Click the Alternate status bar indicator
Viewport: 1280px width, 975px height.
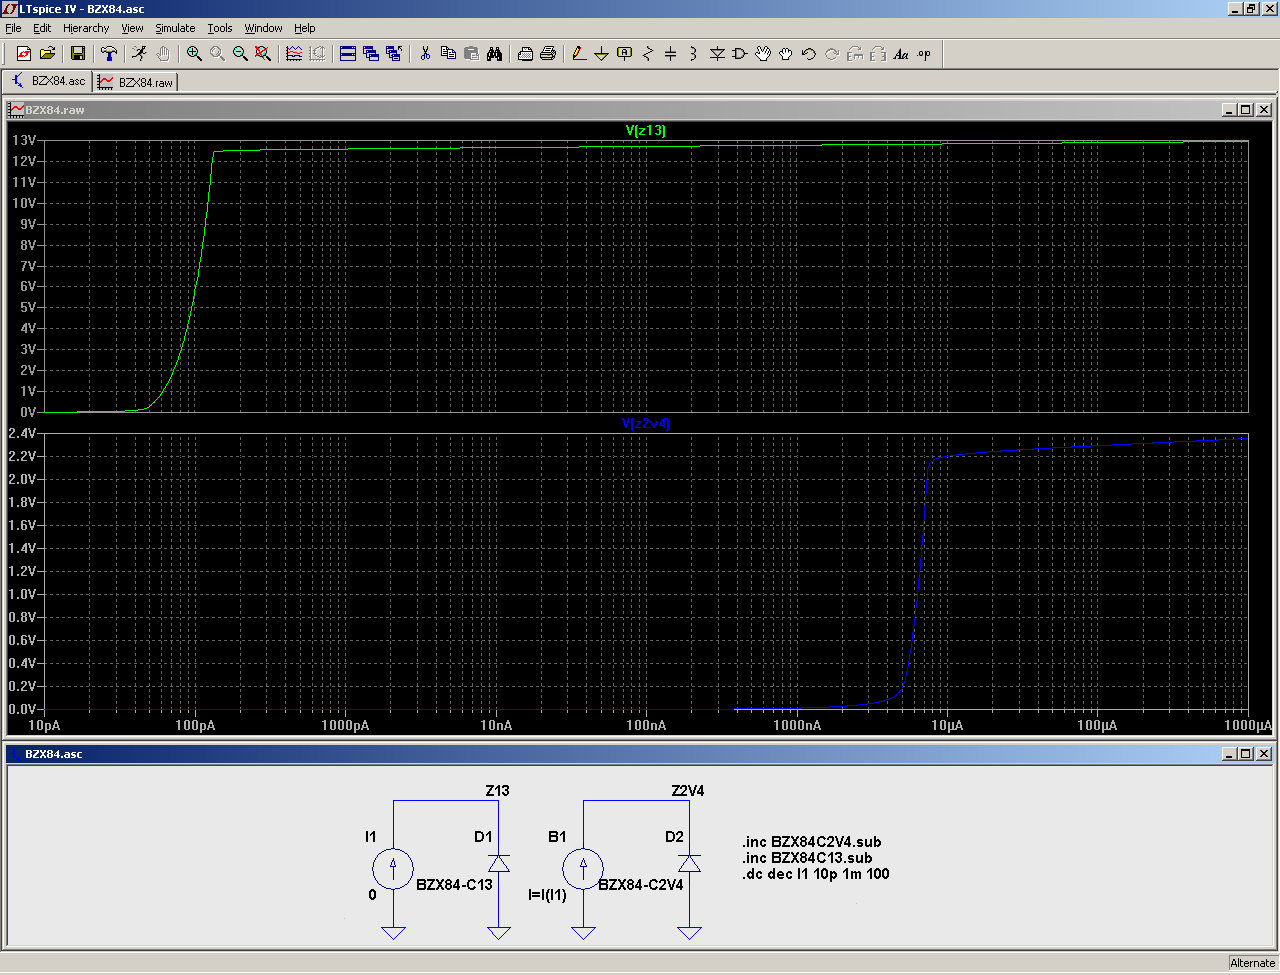coord(1252,963)
